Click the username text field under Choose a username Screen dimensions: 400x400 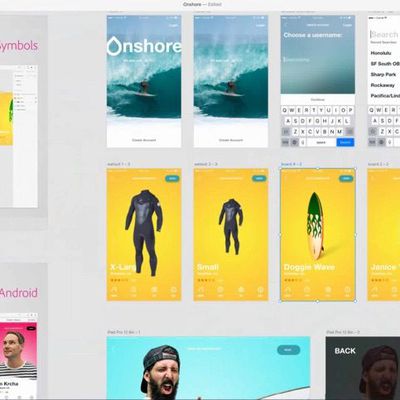point(318,60)
